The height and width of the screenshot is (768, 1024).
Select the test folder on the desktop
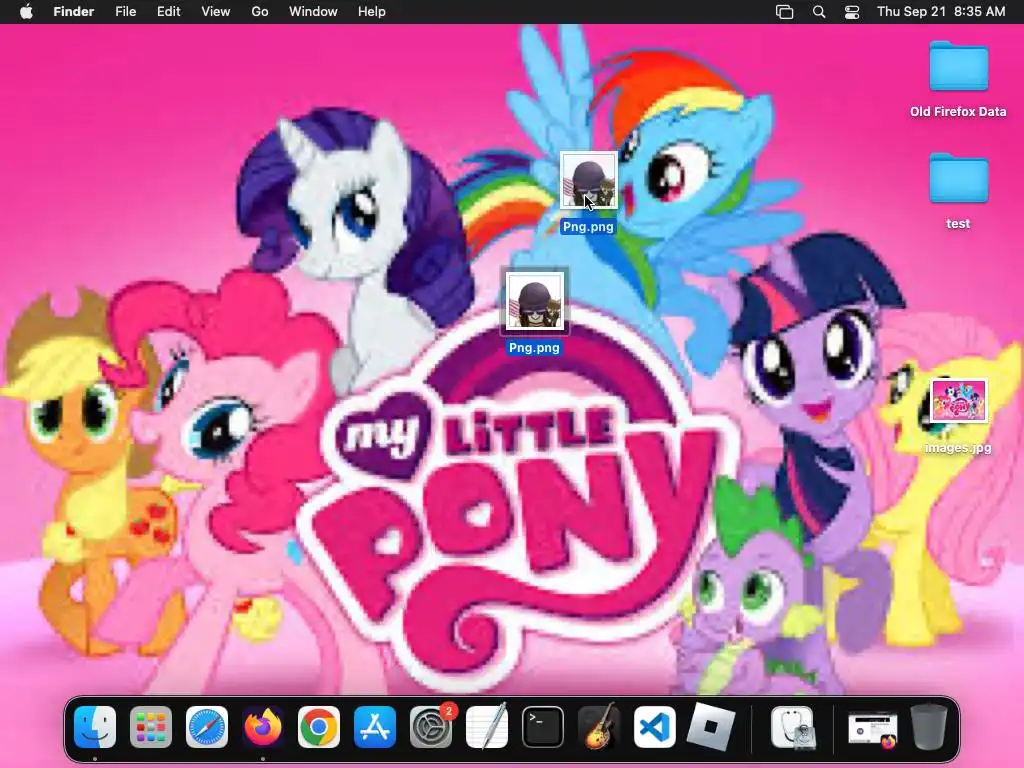tap(958, 178)
